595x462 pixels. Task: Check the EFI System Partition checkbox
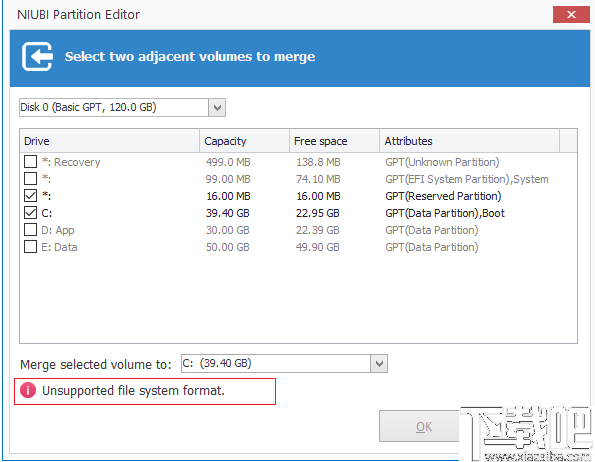[30, 178]
